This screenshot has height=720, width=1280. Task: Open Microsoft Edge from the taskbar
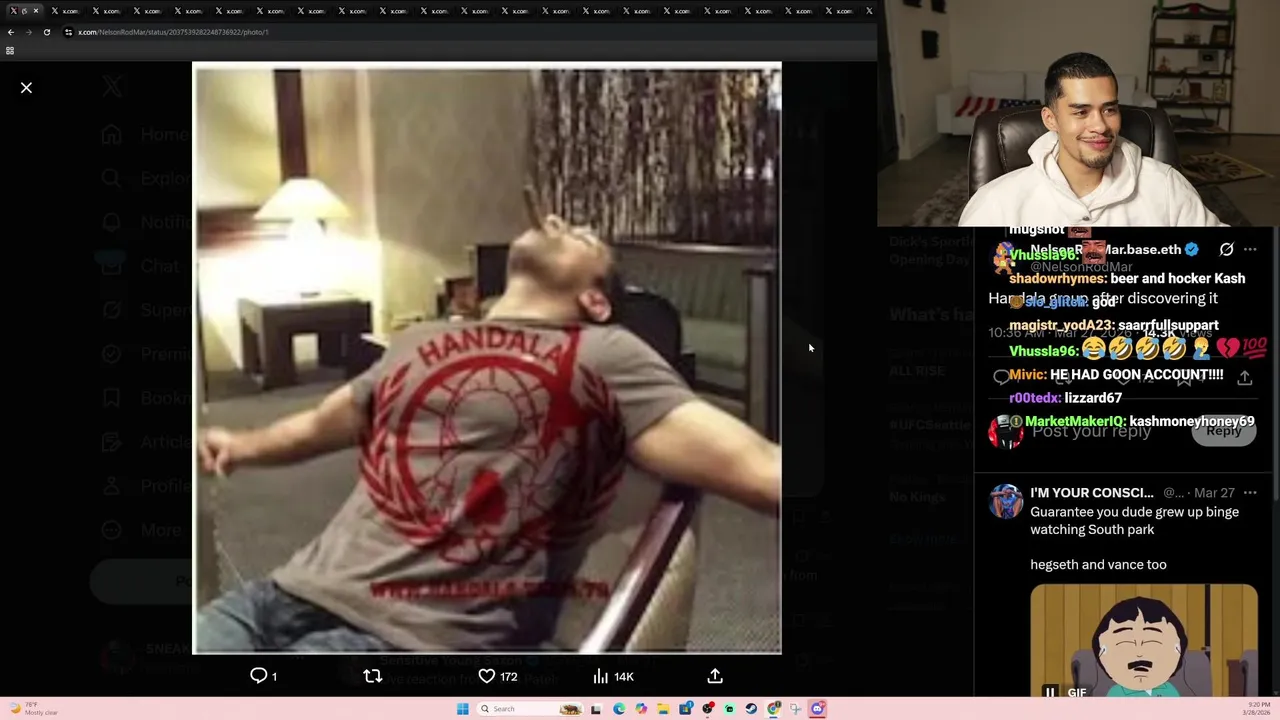[x=619, y=709]
